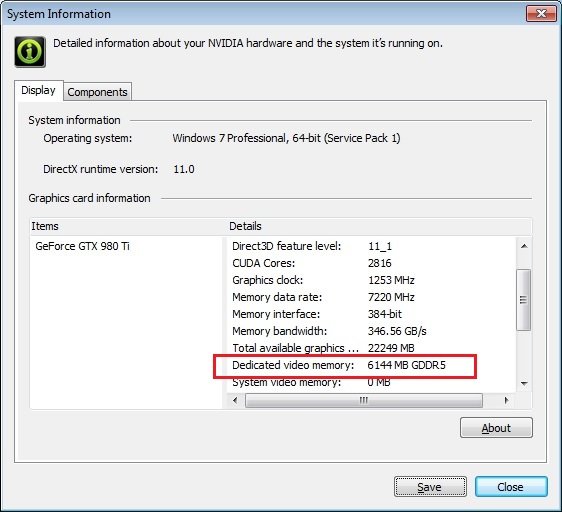Click the Windows 7 Professional operating system text

(286, 138)
